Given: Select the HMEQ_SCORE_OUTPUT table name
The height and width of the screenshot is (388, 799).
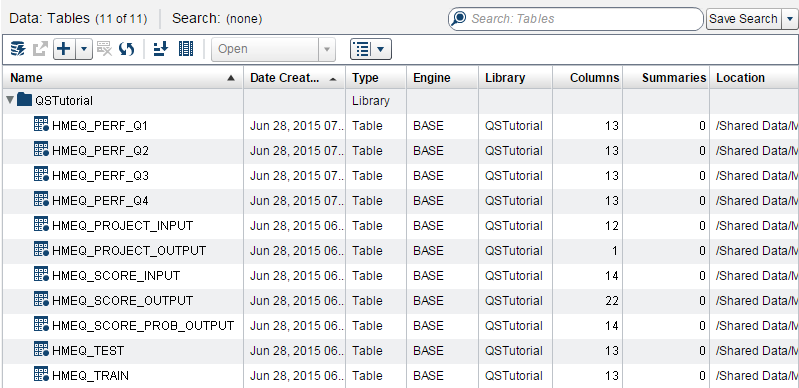Looking at the screenshot, I should [x=122, y=301].
